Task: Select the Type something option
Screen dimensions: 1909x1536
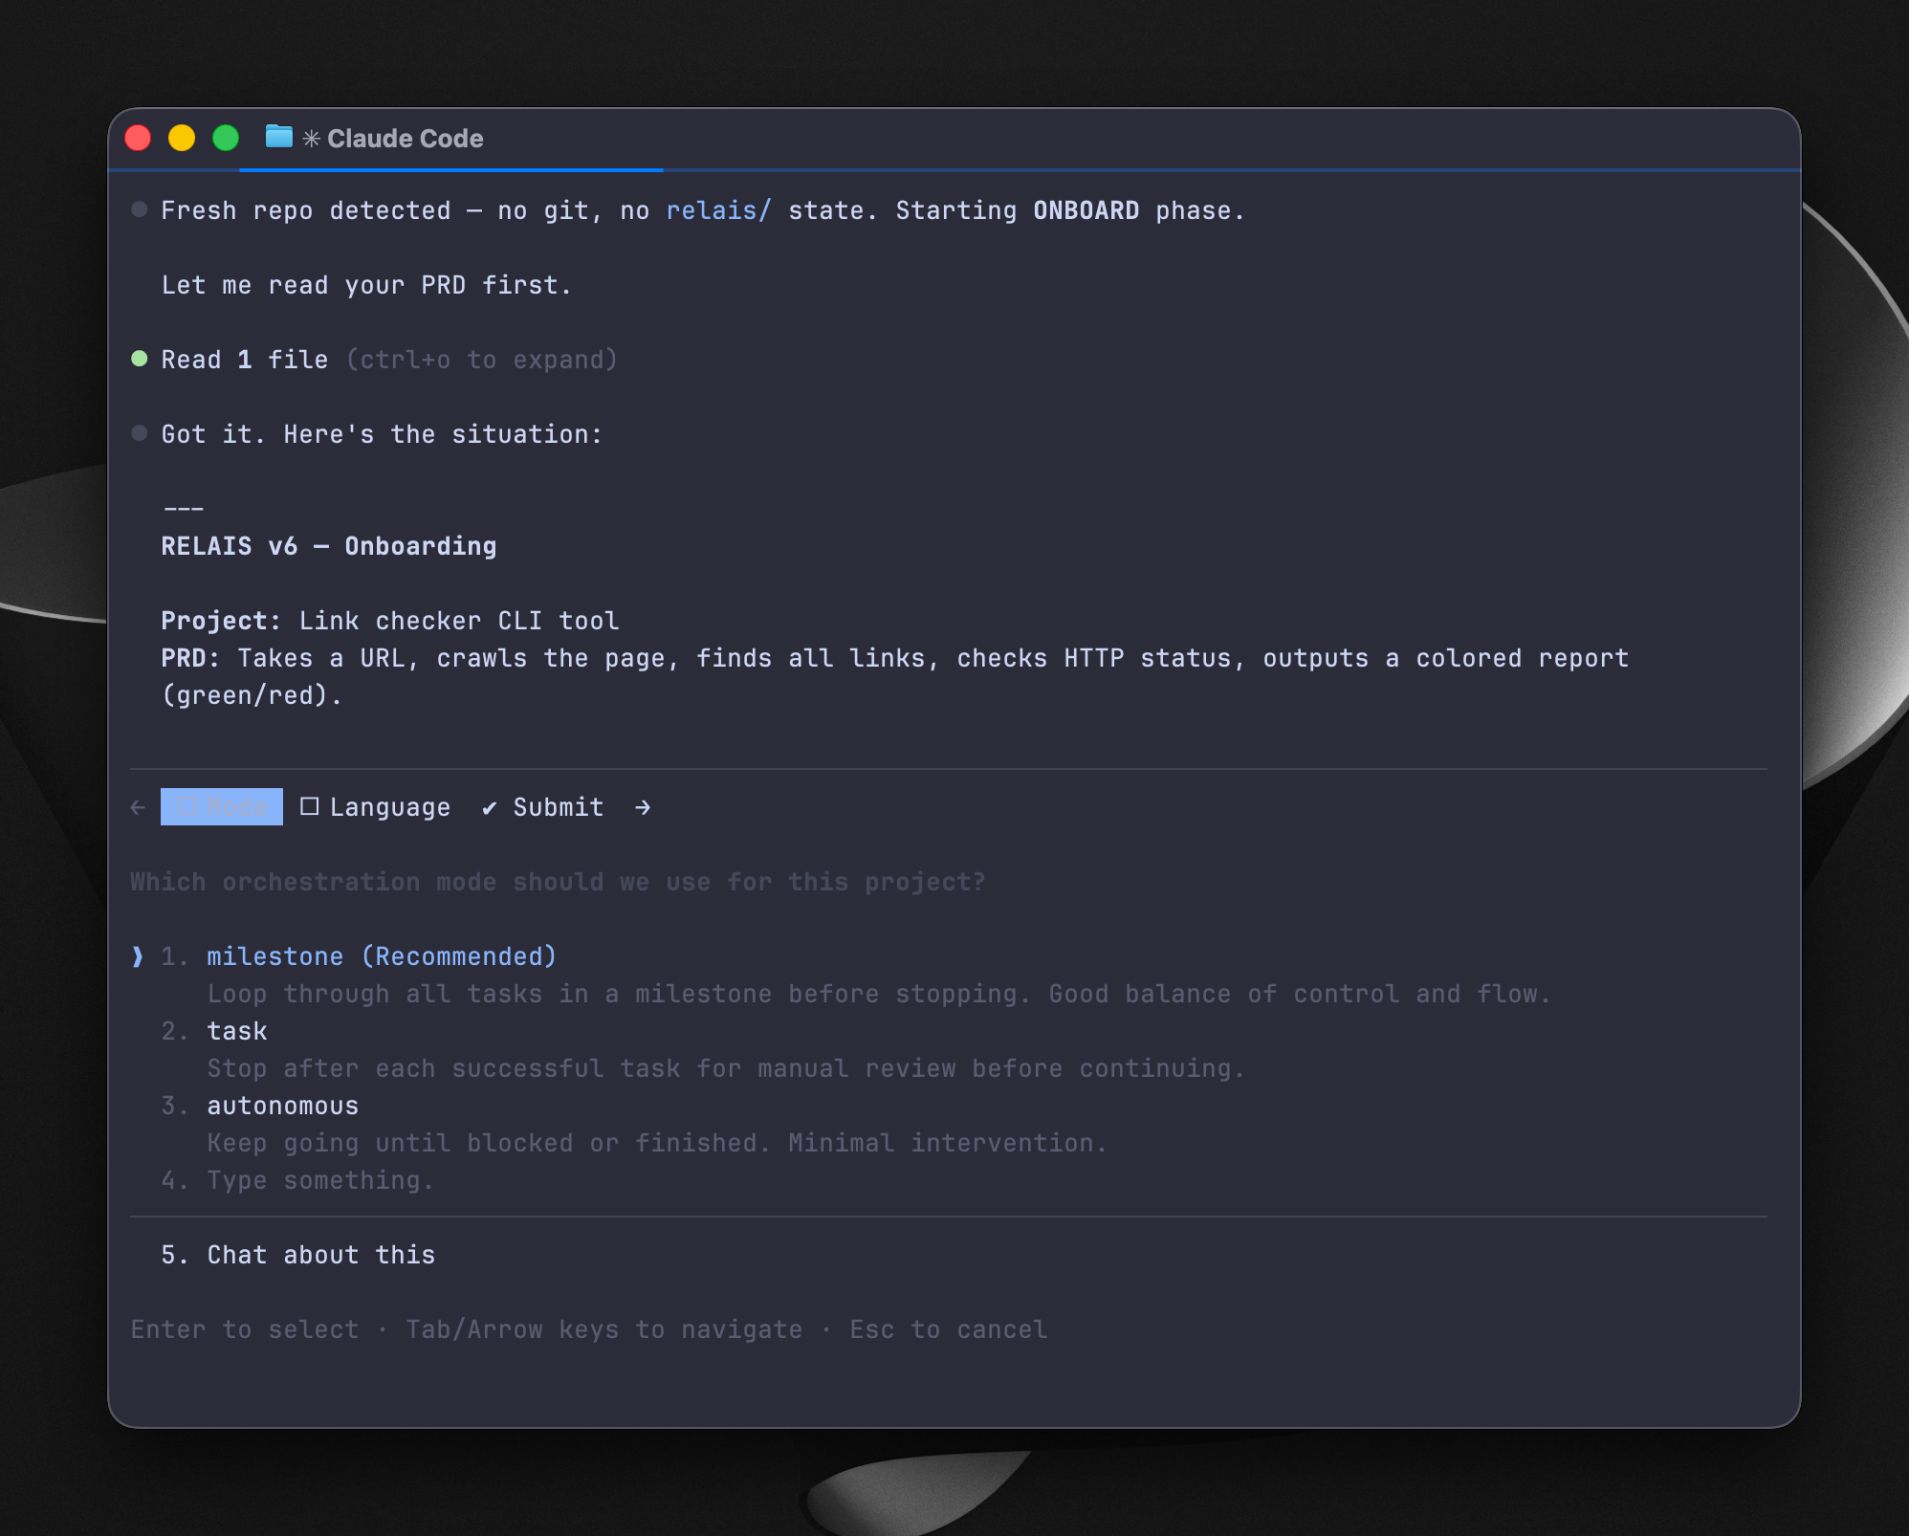Action: 320,1180
